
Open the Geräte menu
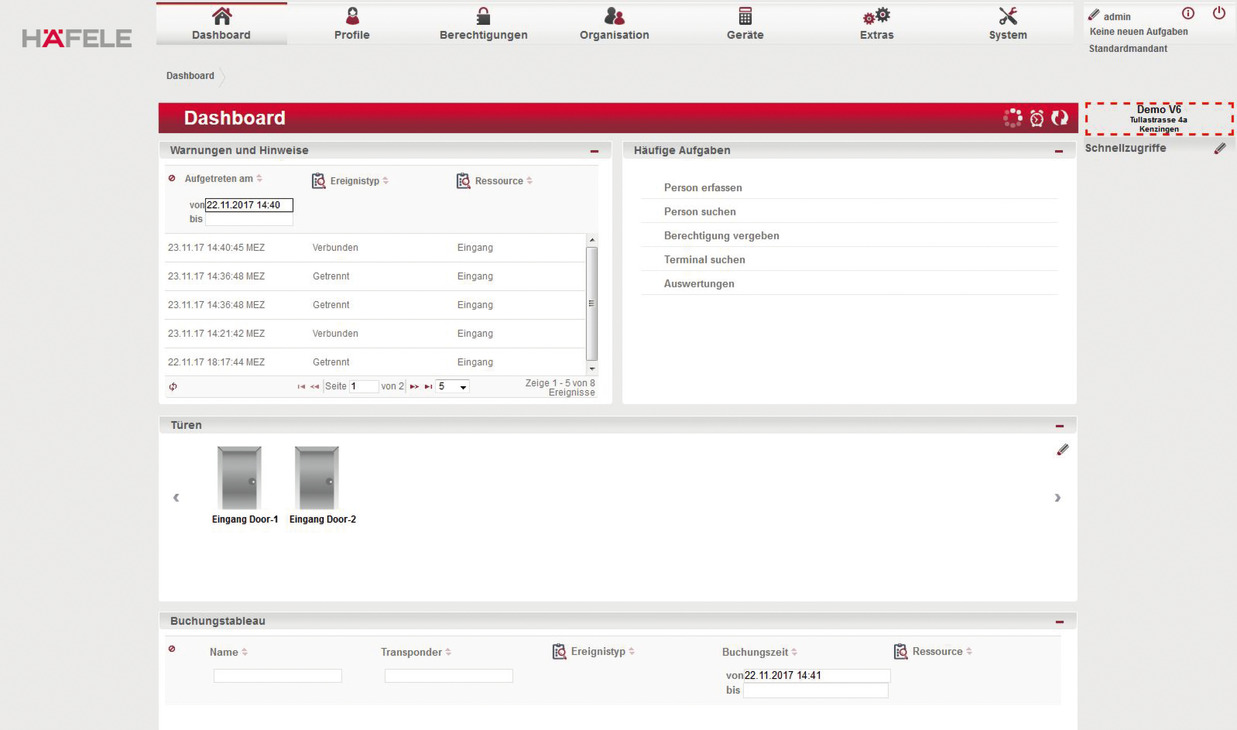pyautogui.click(x=744, y=24)
